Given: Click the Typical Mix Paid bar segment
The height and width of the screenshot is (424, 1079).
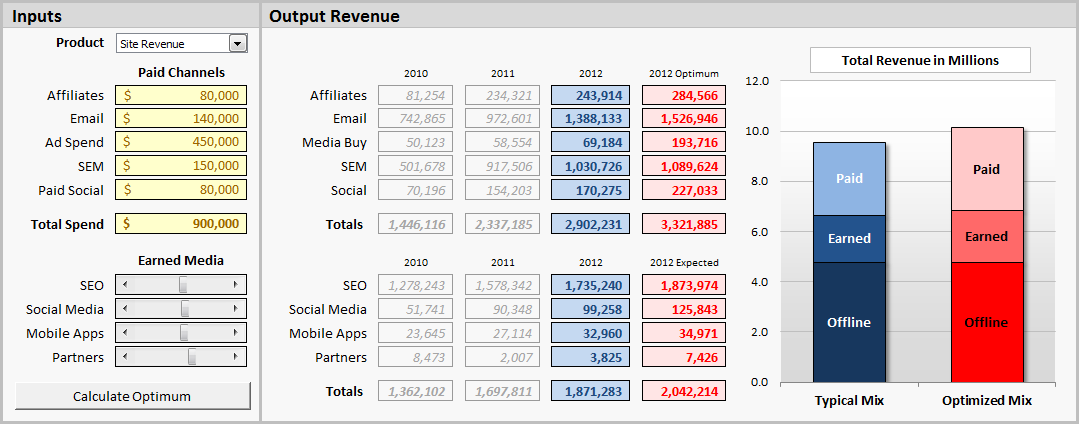Looking at the screenshot, I should [849, 178].
